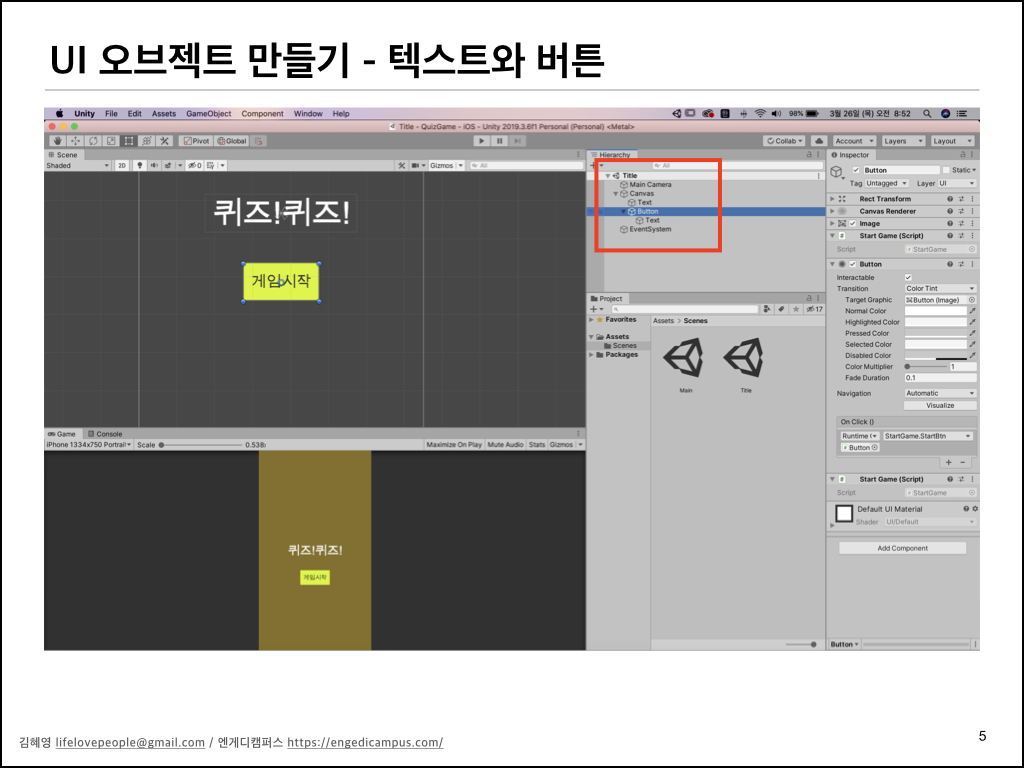Click the help icon on Rect Transform

[950, 199]
